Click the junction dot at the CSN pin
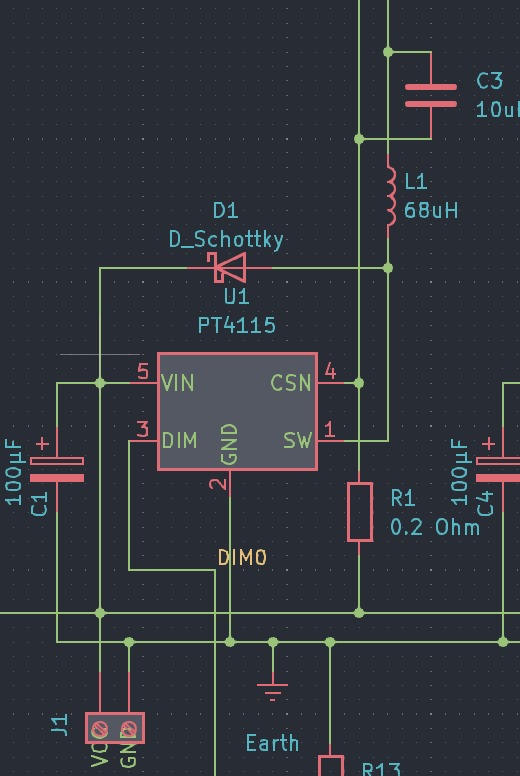 click(359, 383)
